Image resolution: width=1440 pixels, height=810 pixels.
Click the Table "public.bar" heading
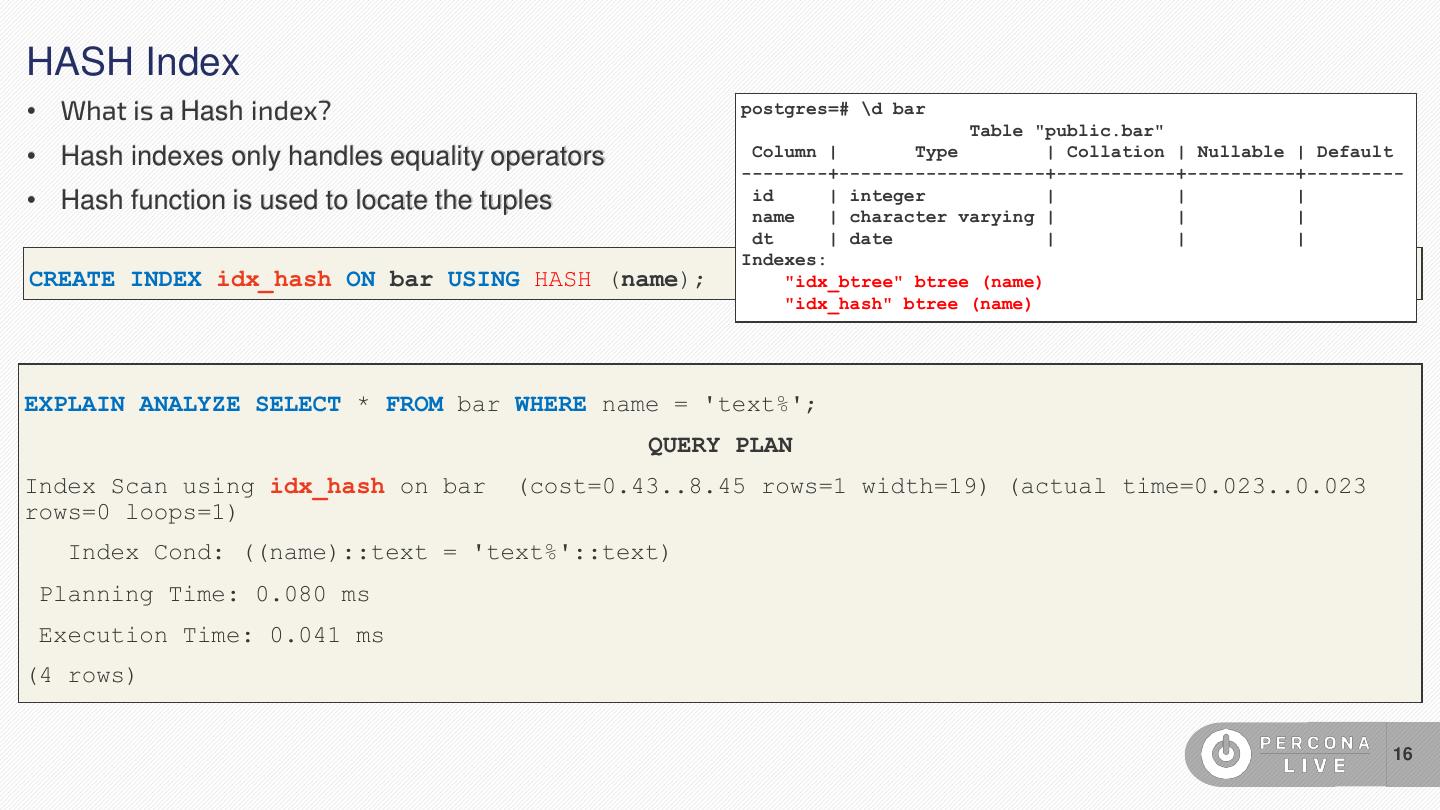click(x=1066, y=131)
